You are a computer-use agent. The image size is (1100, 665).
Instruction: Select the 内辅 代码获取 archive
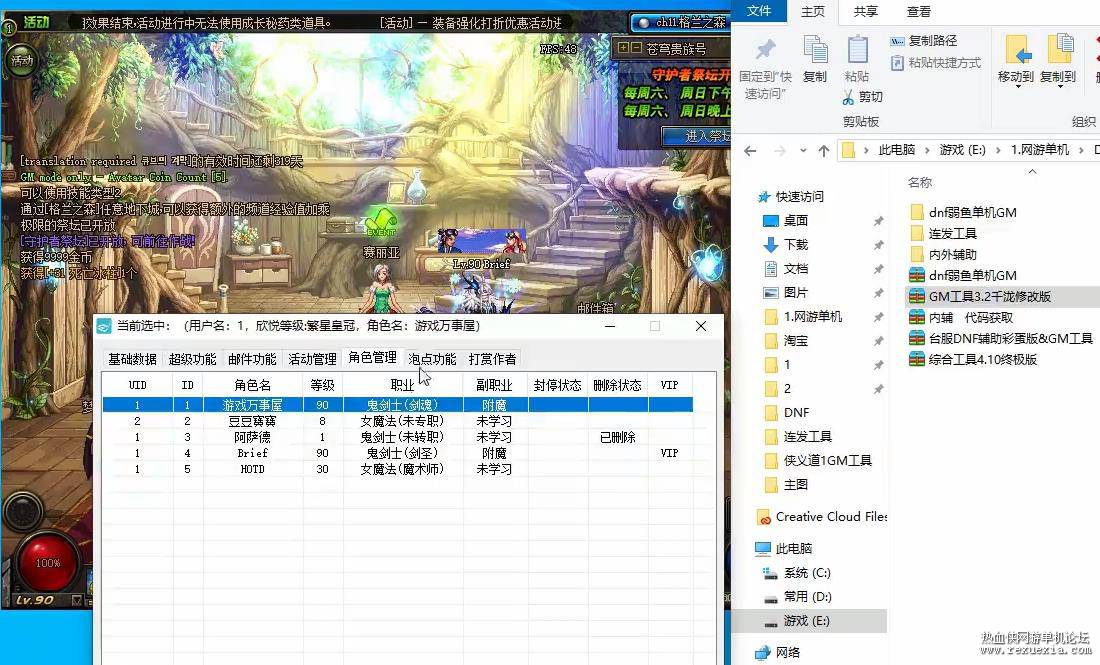(x=971, y=317)
